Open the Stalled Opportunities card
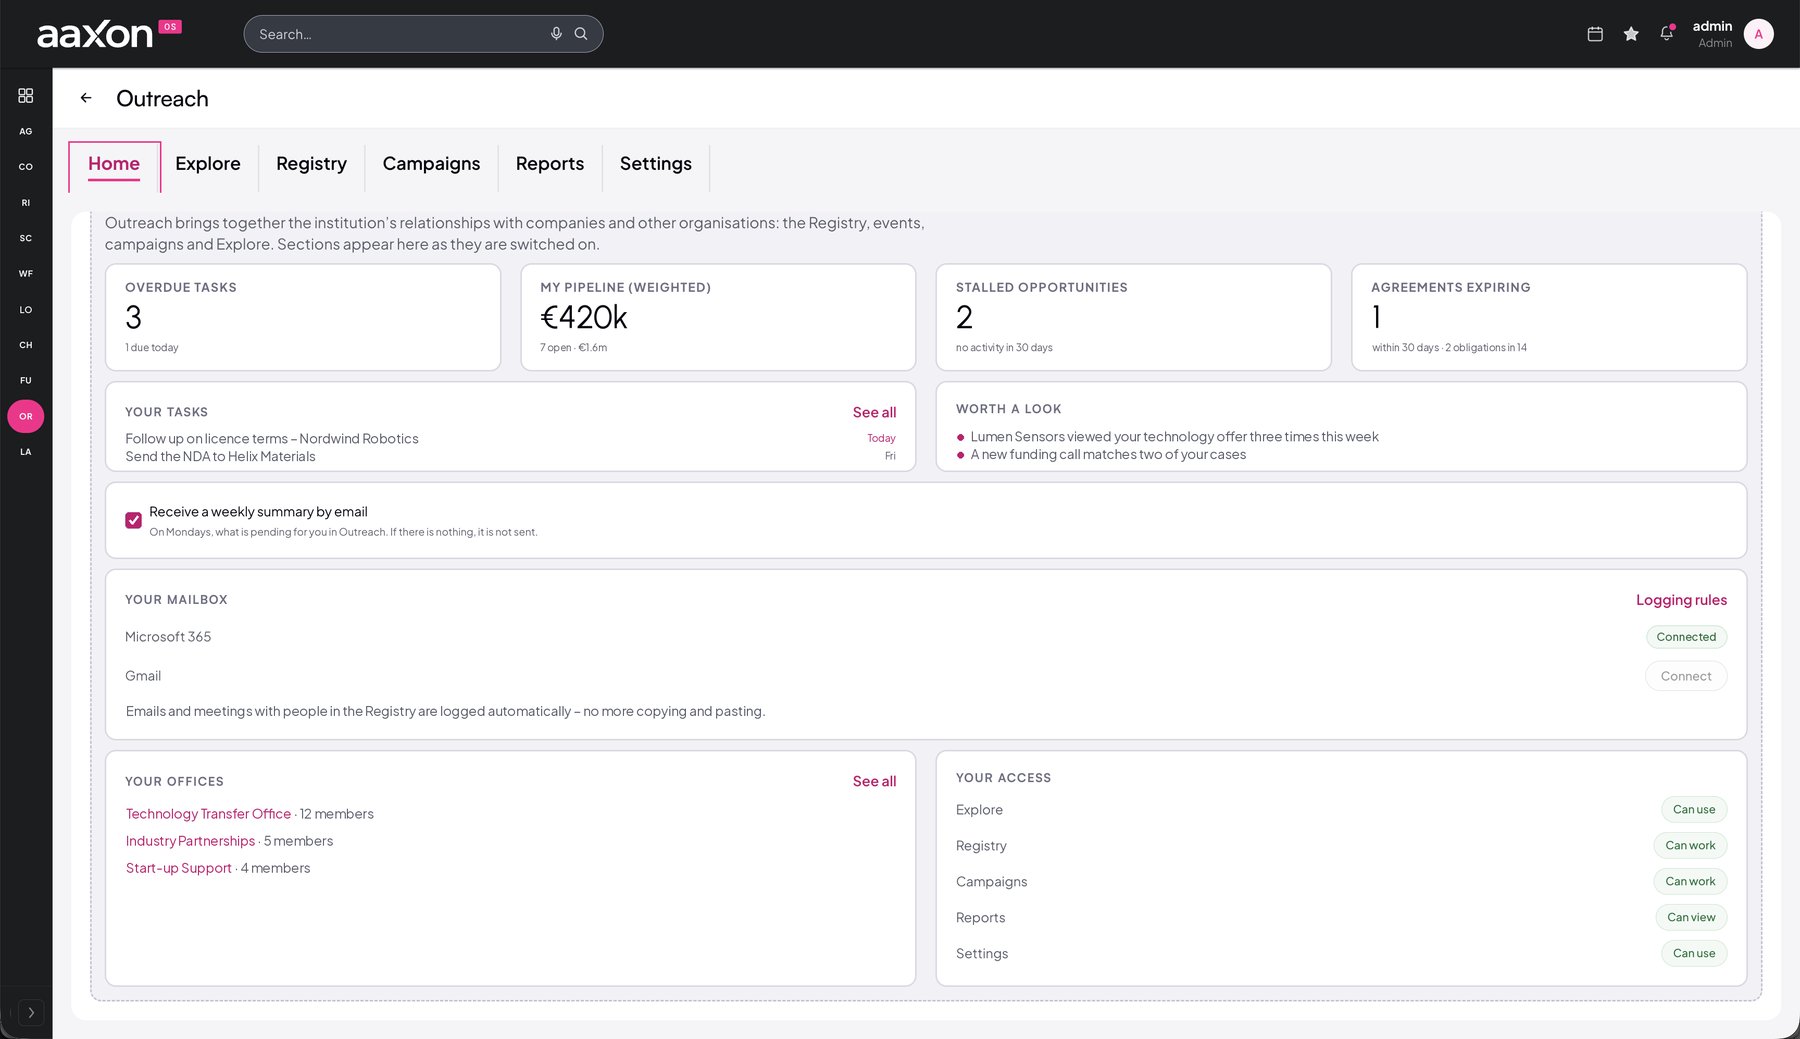Viewport: 1800px width, 1039px height. point(1133,317)
